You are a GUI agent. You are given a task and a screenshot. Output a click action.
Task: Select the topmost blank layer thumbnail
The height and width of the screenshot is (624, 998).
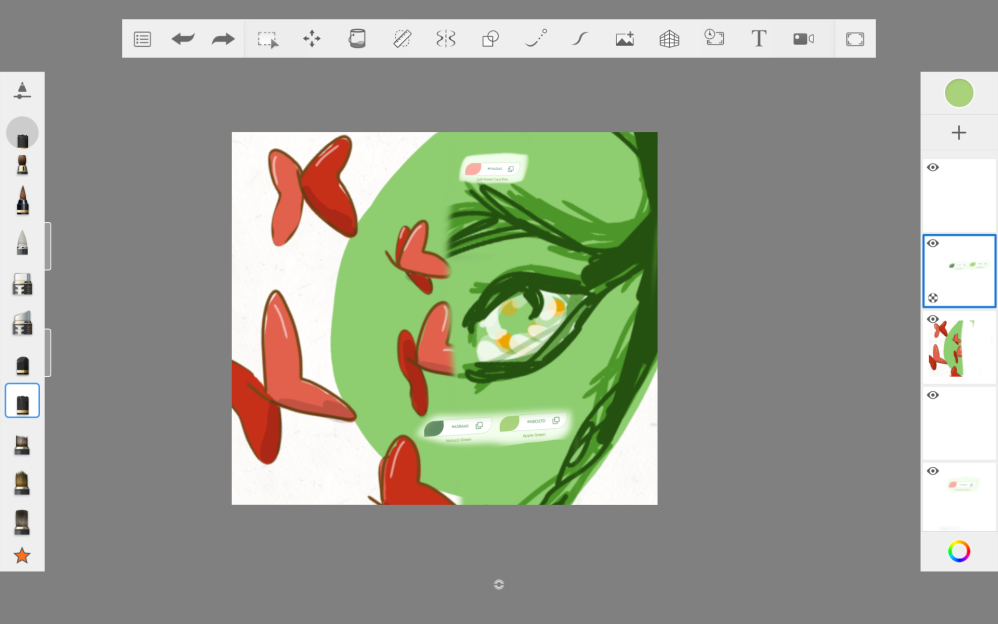[959, 195]
